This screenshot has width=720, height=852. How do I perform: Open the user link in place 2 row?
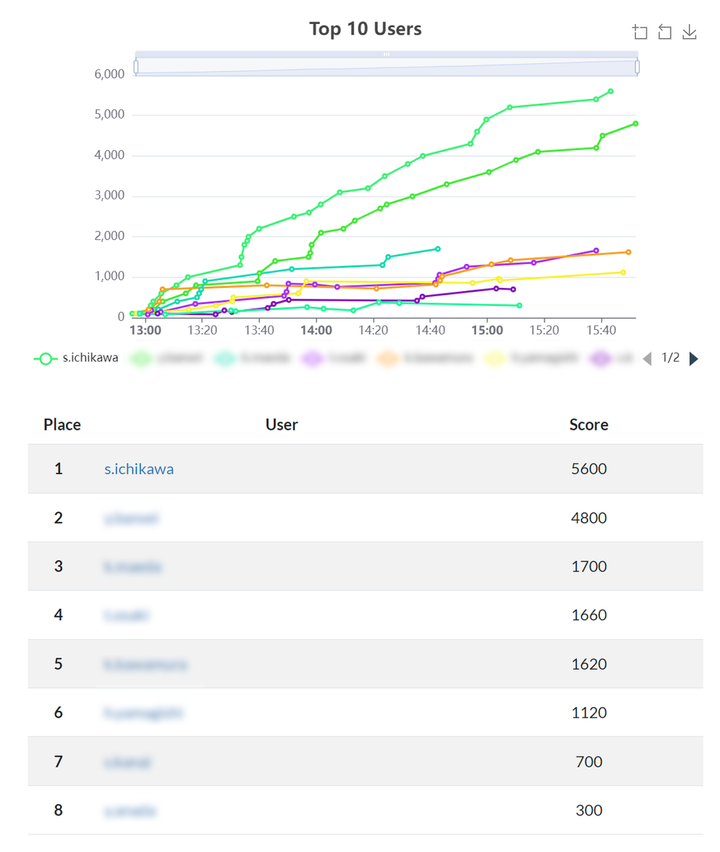[x=131, y=518]
